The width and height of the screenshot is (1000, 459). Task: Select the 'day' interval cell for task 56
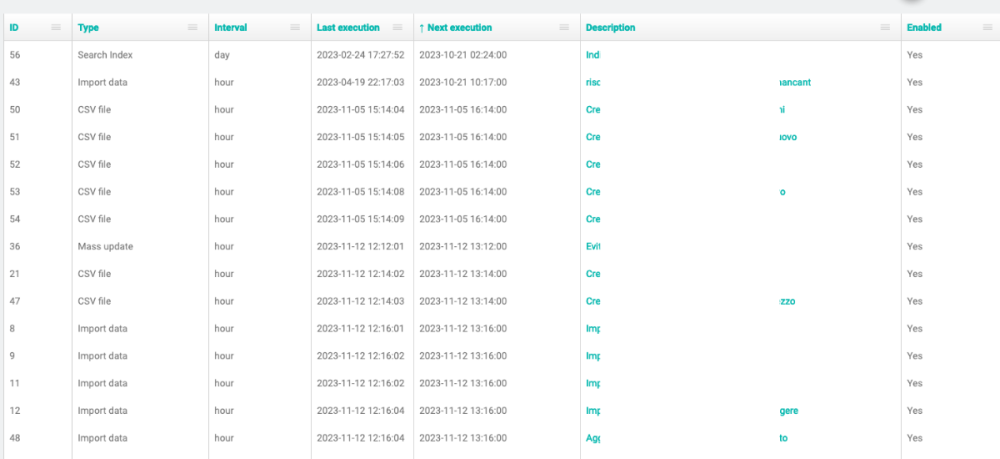(x=222, y=55)
